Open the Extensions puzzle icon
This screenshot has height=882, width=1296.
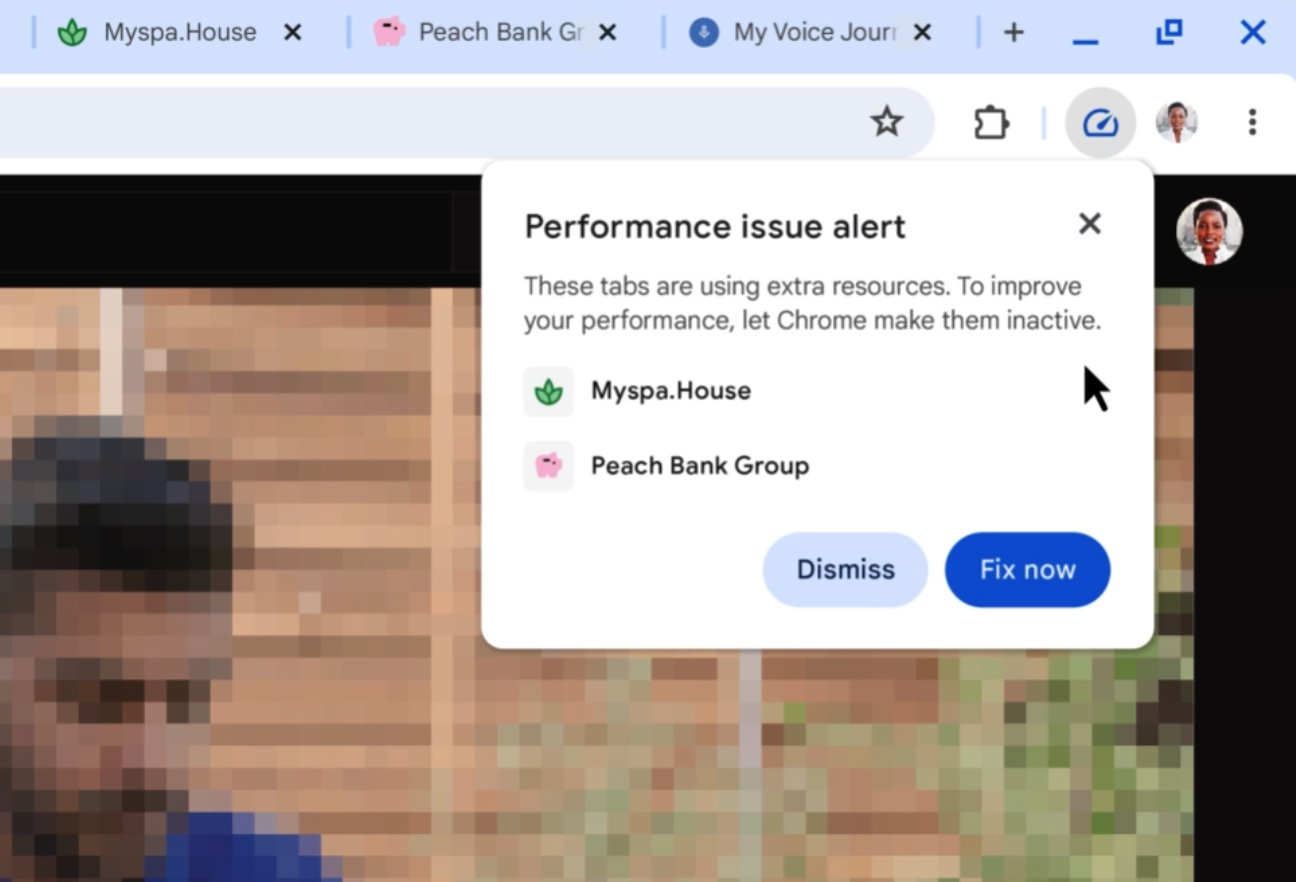coord(990,123)
